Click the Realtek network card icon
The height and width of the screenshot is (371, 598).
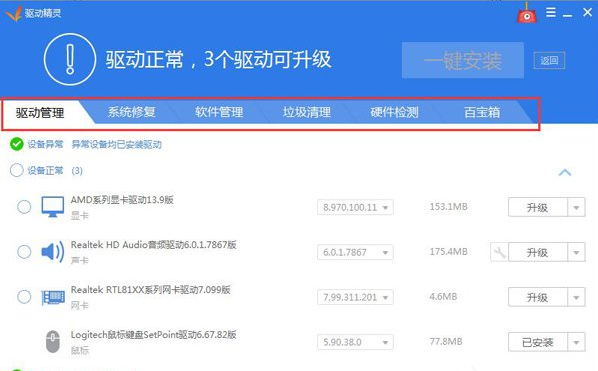pos(53,297)
